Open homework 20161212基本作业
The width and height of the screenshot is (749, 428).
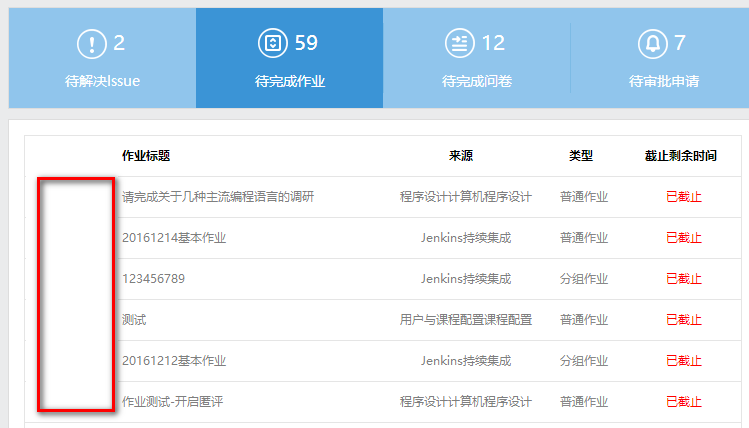(174, 361)
